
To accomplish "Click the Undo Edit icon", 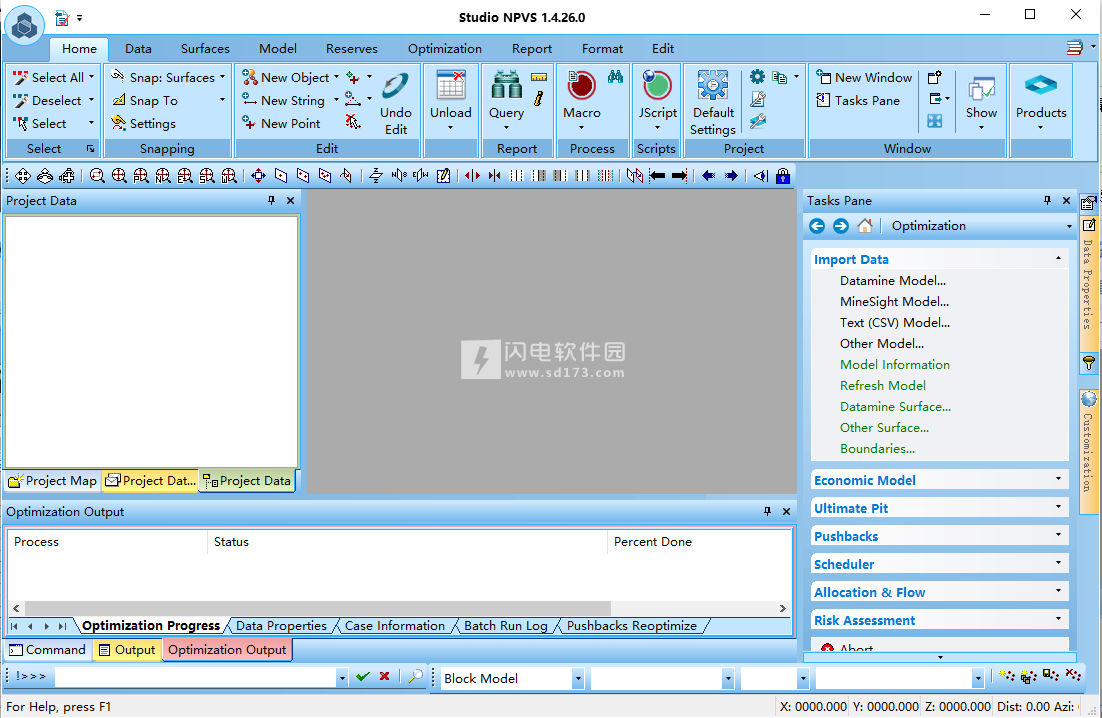I will (x=395, y=86).
